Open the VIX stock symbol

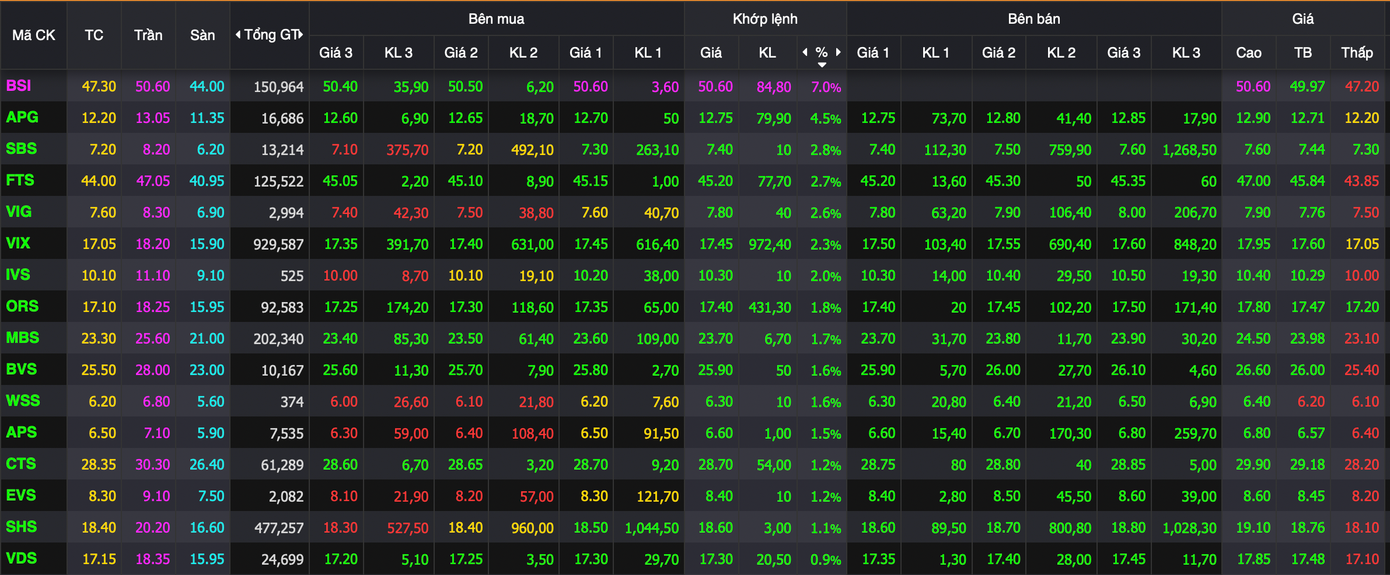click(x=19, y=244)
